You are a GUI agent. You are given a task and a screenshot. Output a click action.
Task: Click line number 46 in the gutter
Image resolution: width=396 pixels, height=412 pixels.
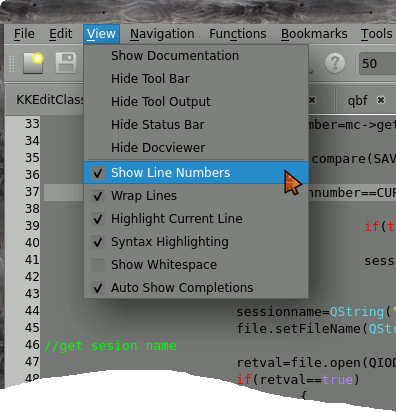pos(32,345)
